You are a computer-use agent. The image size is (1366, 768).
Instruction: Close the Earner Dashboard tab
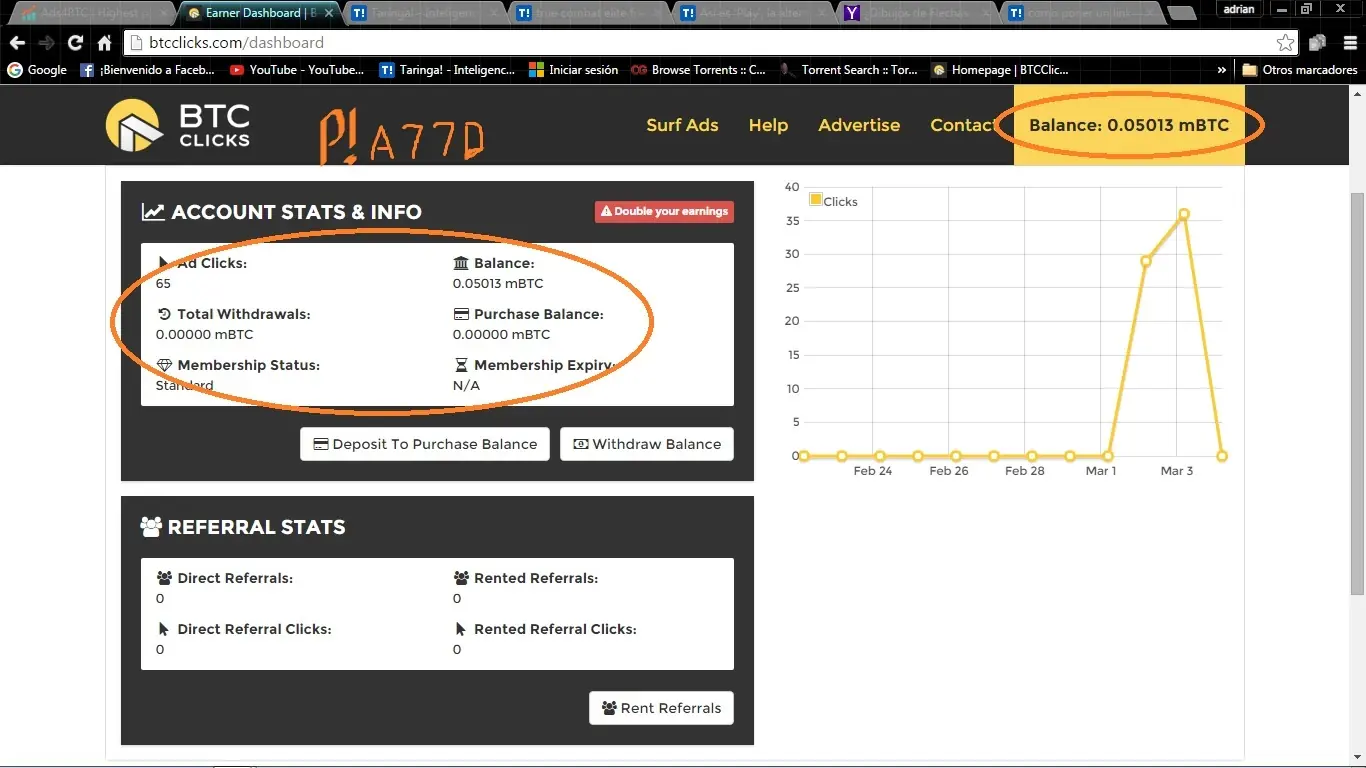[329, 13]
